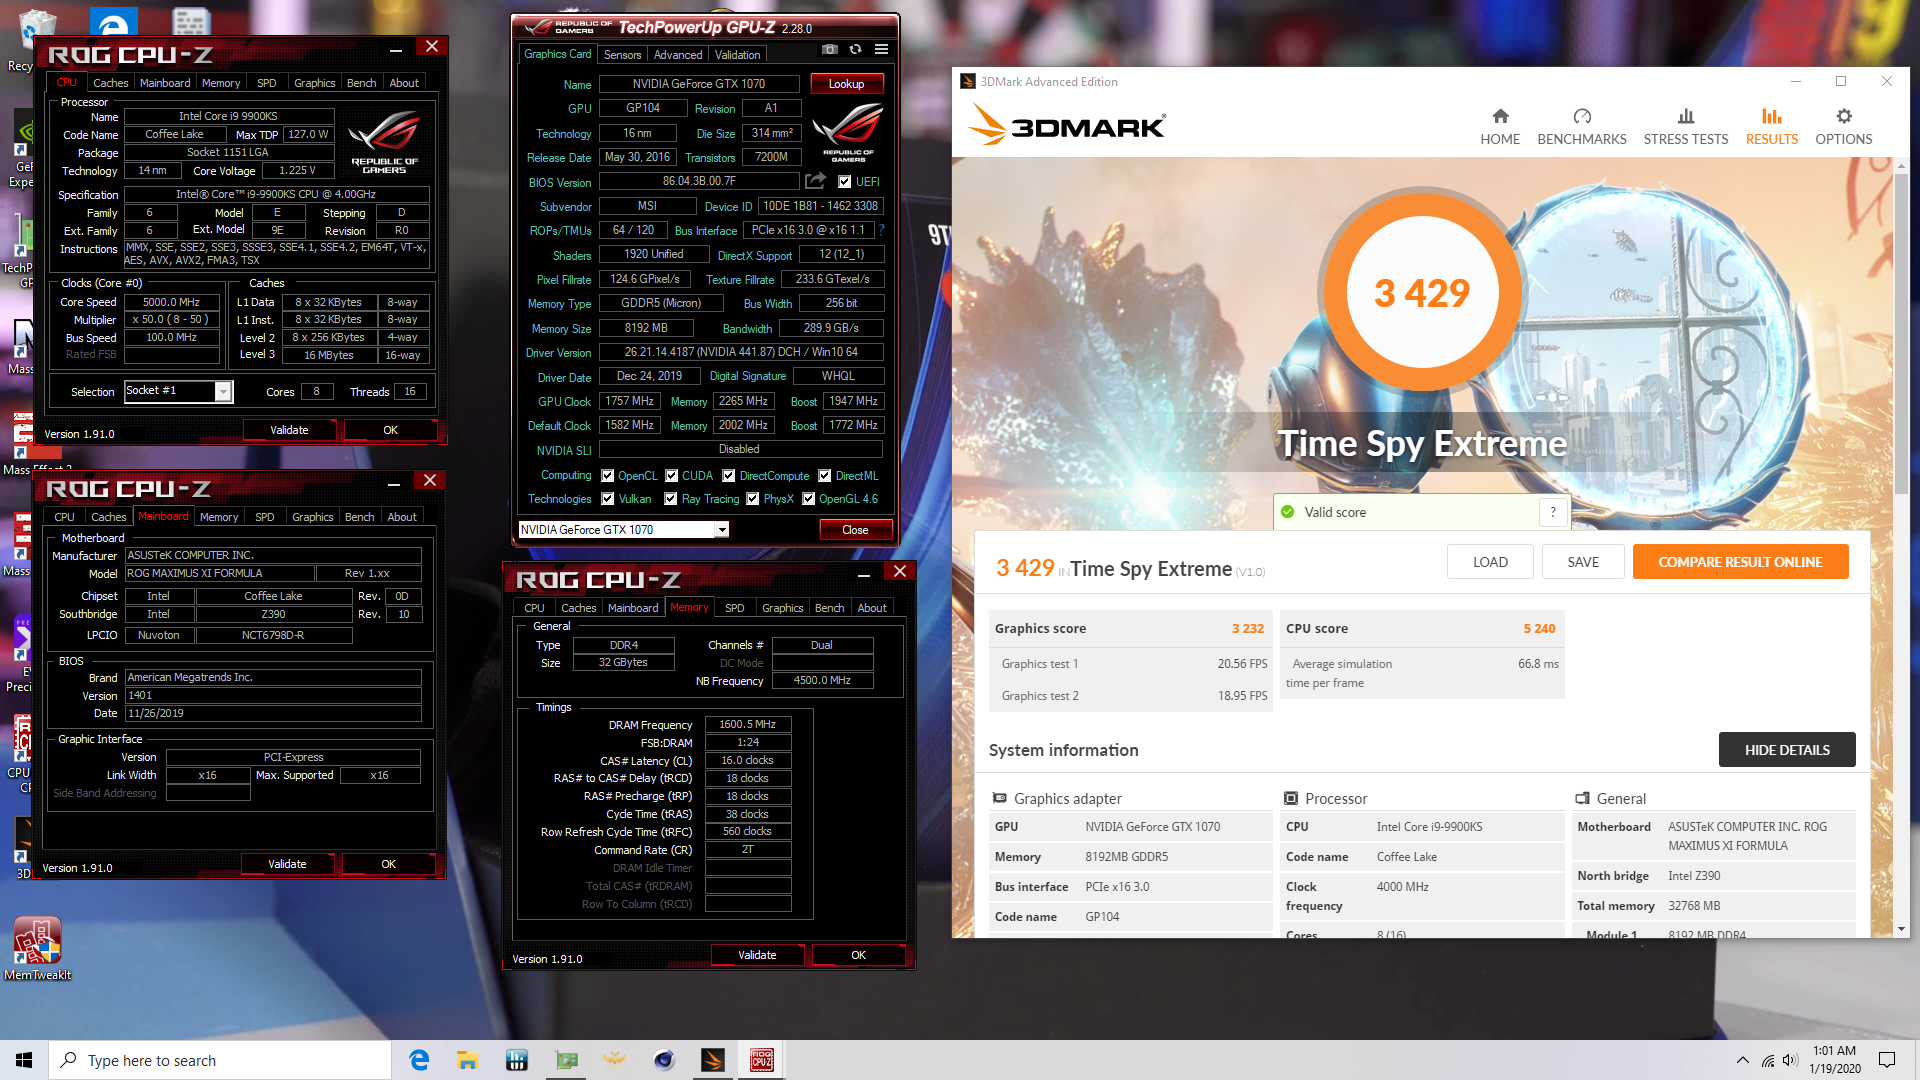This screenshot has width=1920, height=1080.
Task: Click OK in Memory CPU-Z window
Action: (x=858, y=955)
